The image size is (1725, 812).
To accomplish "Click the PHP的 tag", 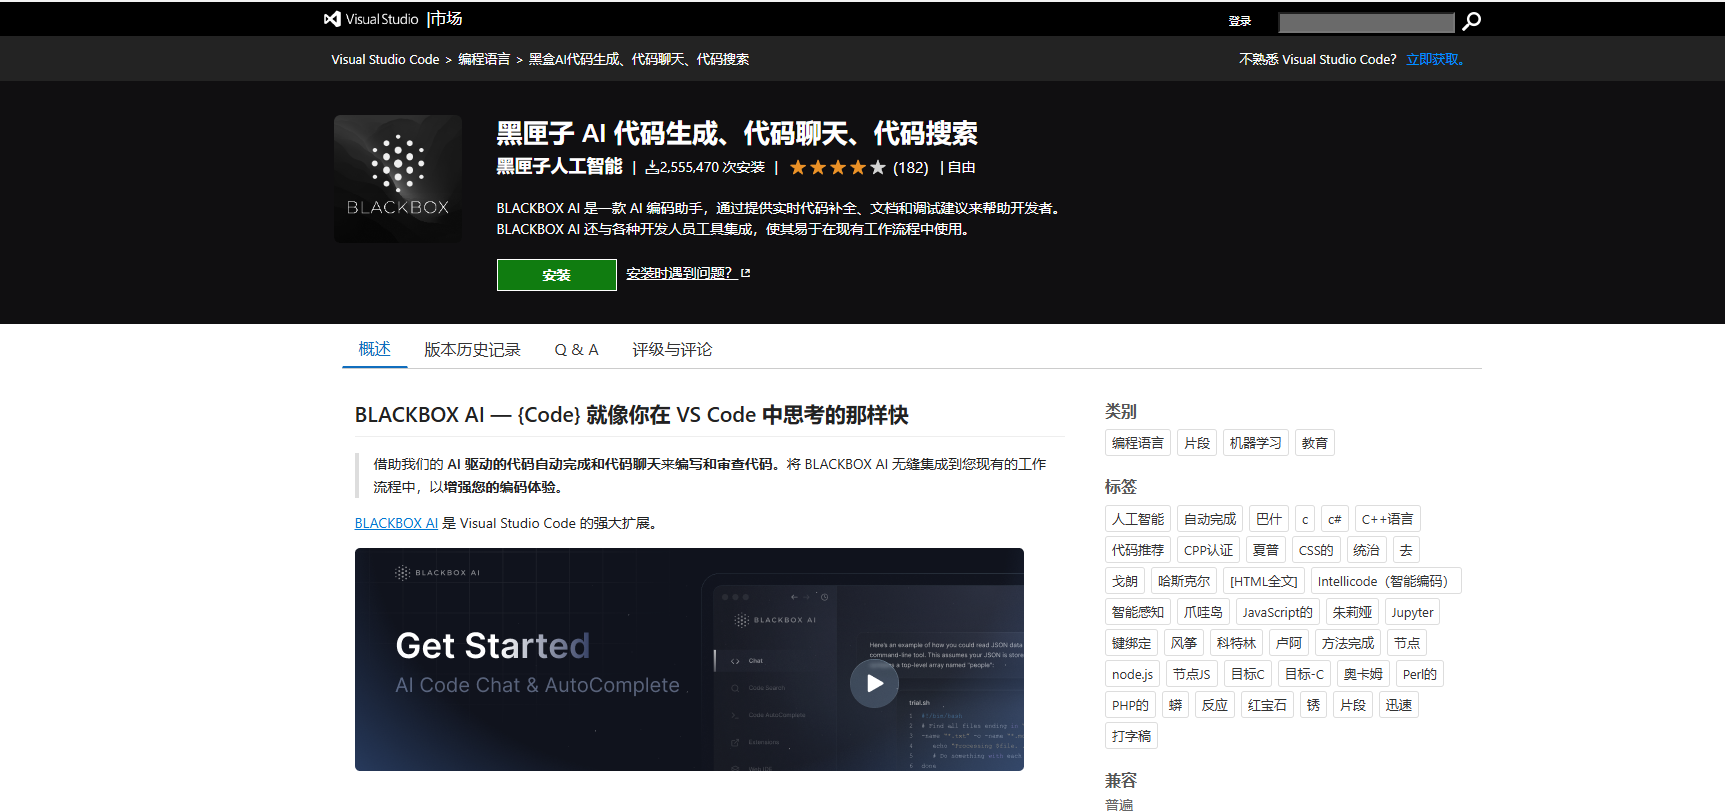I will (1130, 705).
